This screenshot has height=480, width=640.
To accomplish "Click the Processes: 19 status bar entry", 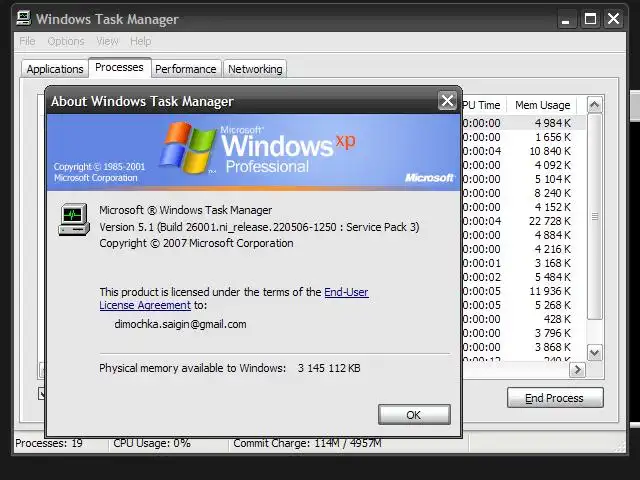I will (49, 443).
